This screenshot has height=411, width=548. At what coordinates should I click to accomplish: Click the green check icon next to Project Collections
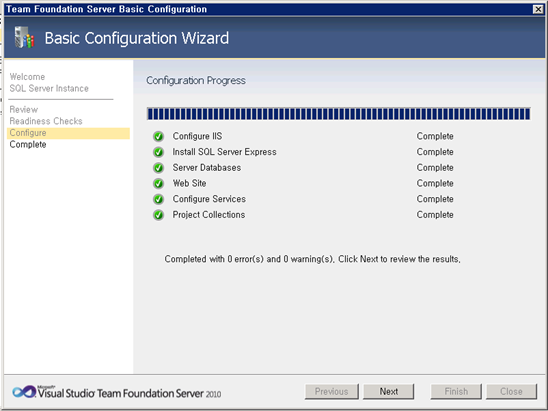click(158, 215)
